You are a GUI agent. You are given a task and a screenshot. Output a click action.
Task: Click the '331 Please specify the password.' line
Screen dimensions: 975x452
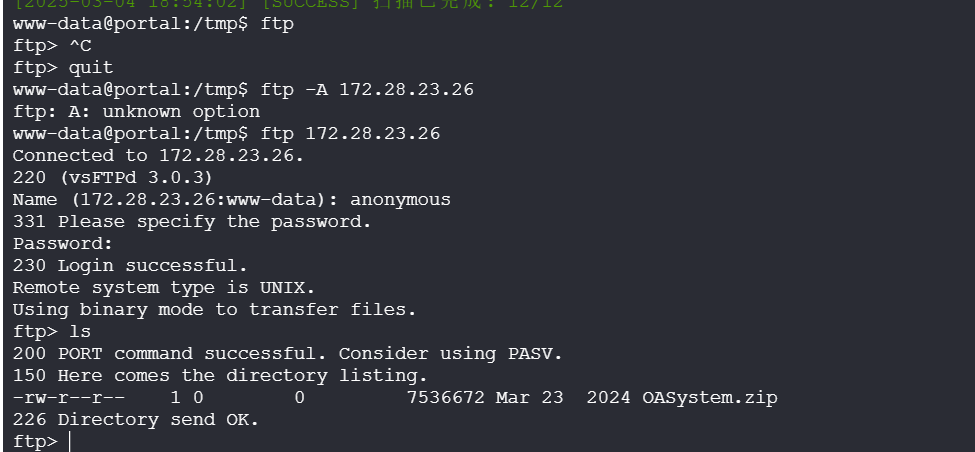pos(192,222)
